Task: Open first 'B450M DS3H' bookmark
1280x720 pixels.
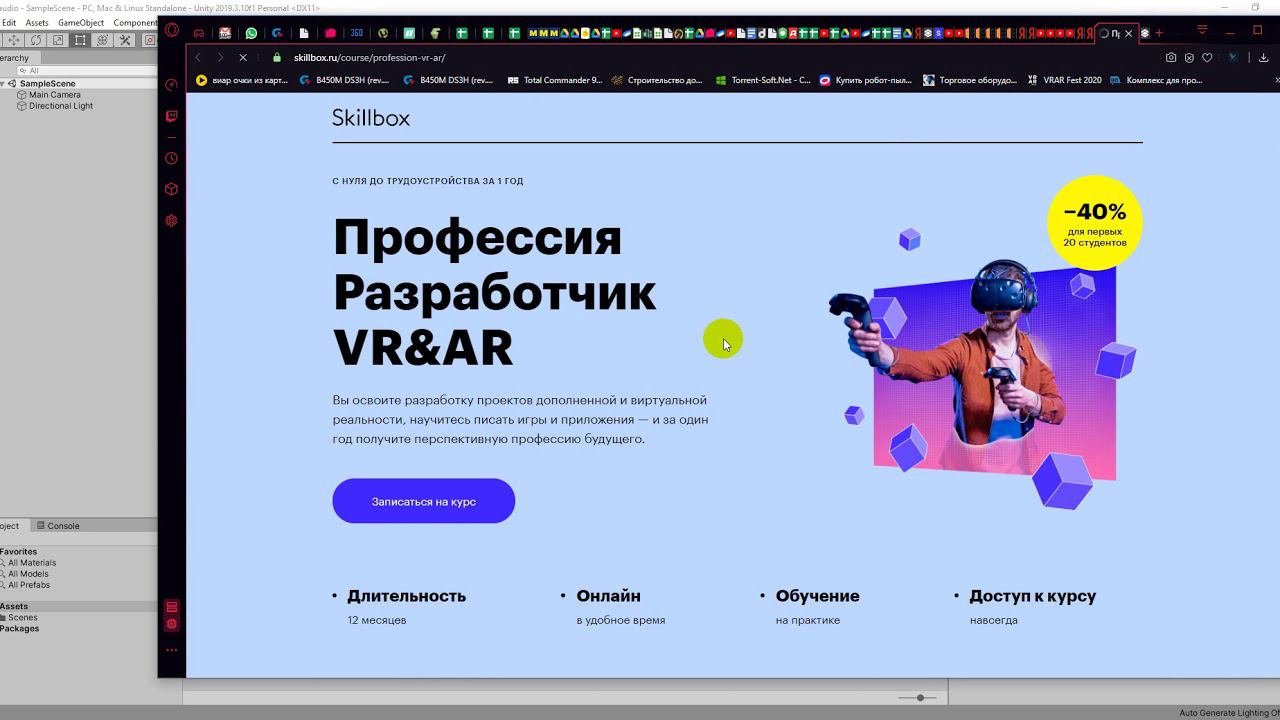Action: pos(345,80)
